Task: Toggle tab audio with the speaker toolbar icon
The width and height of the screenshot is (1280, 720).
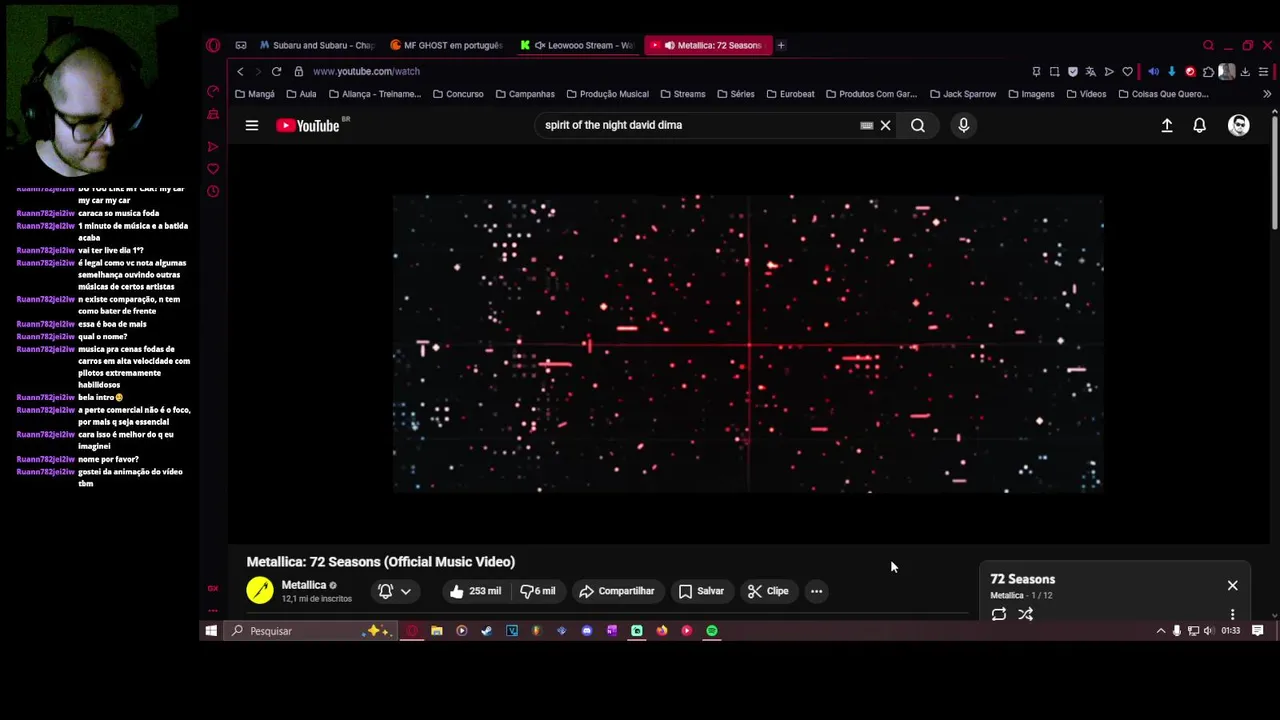Action: point(1153,71)
